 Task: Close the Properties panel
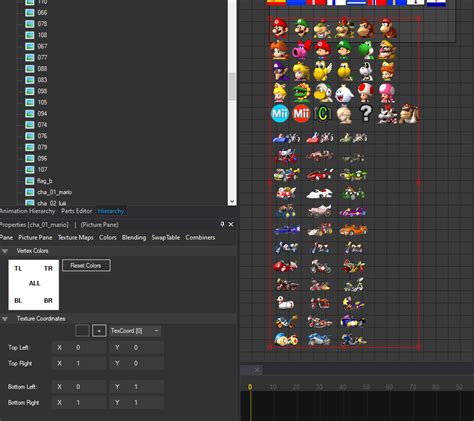pyautogui.click(x=231, y=224)
